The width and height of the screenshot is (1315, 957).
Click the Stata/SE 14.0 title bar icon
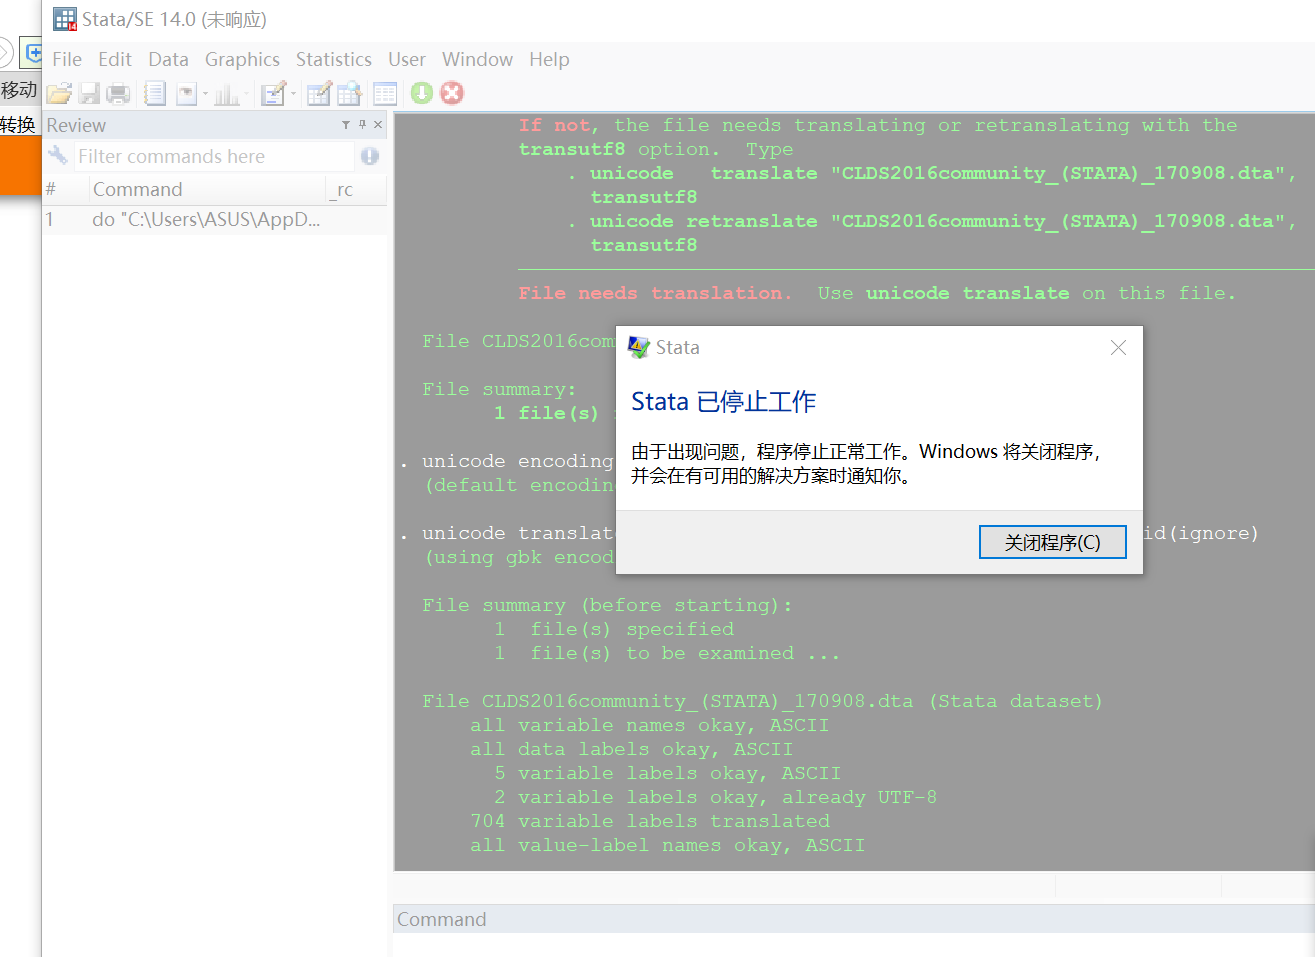coord(65,19)
